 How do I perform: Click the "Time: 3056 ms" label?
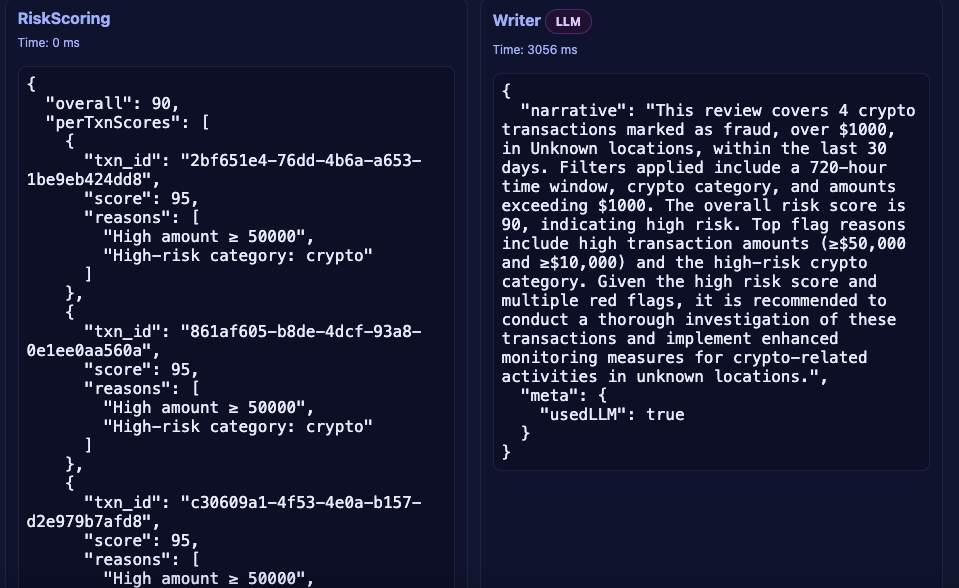pyautogui.click(x=535, y=49)
